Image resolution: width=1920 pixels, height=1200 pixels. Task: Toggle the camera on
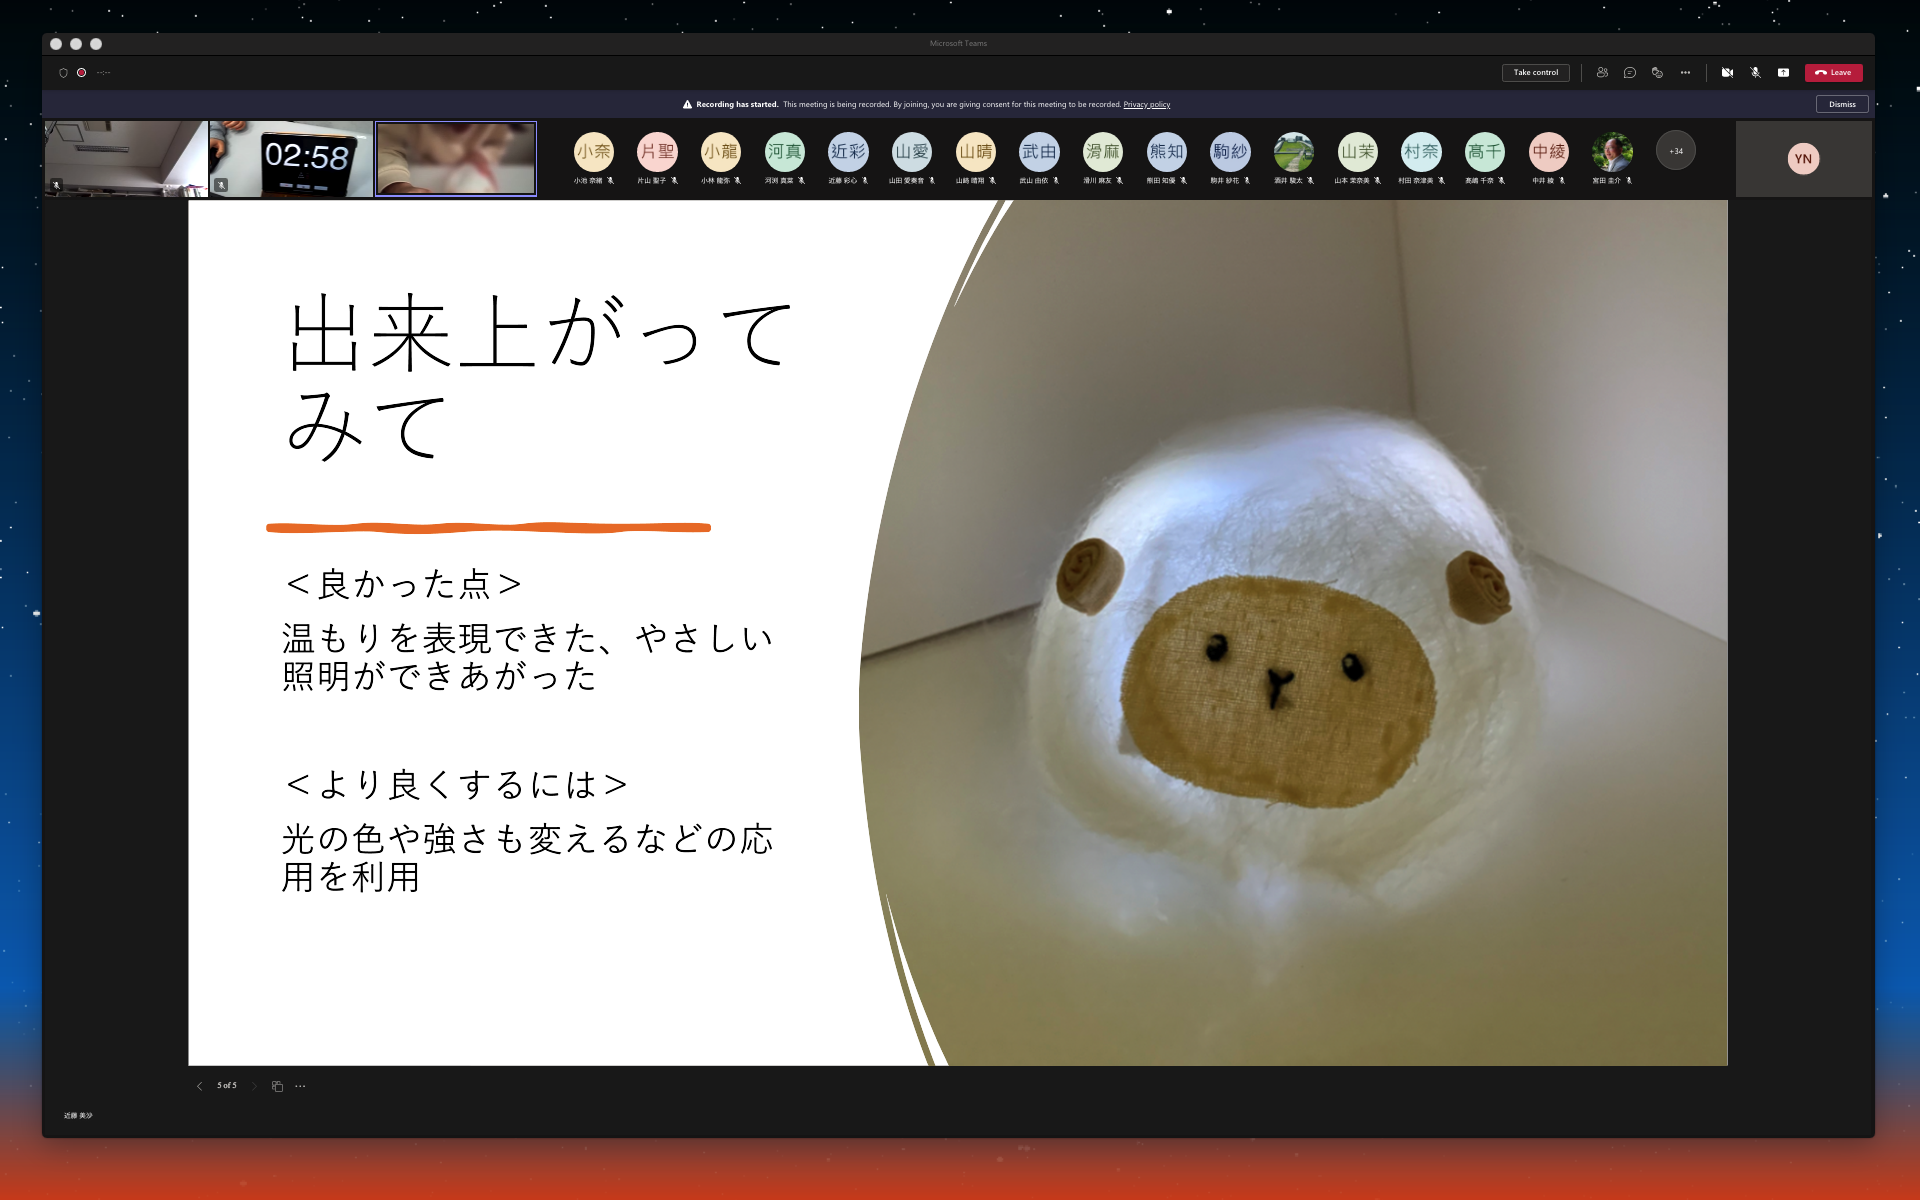pyautogui.click(x=1727, y=73)
